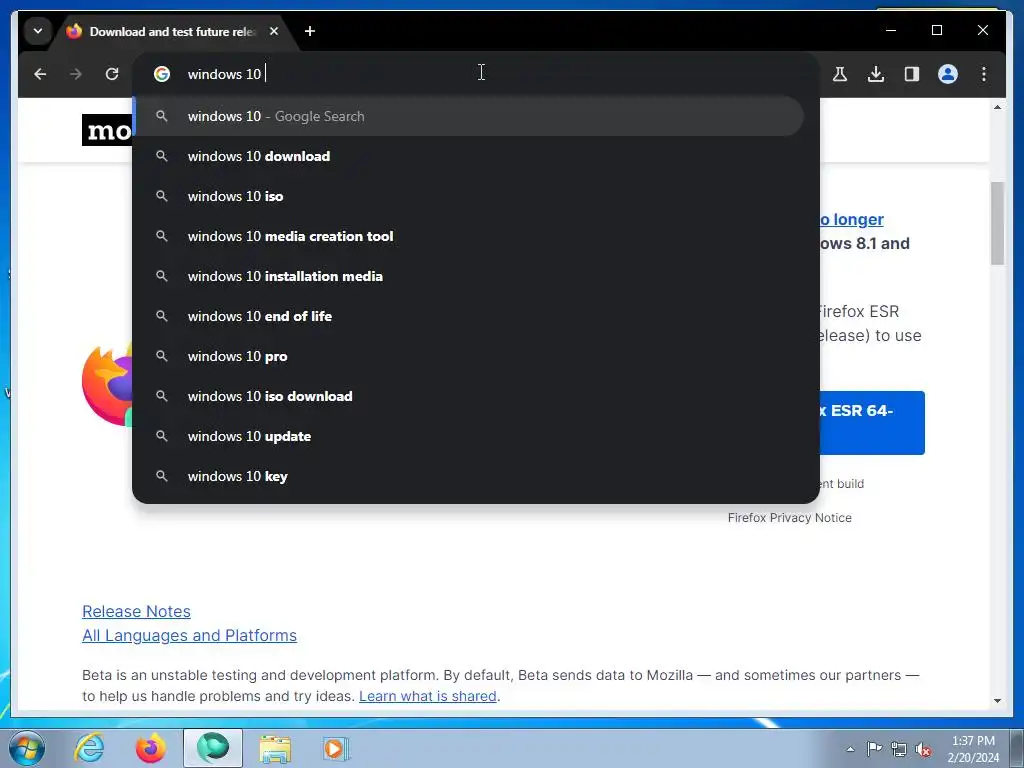
Task: Click search icon beside 'windows 10 download'
Action: [x=162, y=156]
